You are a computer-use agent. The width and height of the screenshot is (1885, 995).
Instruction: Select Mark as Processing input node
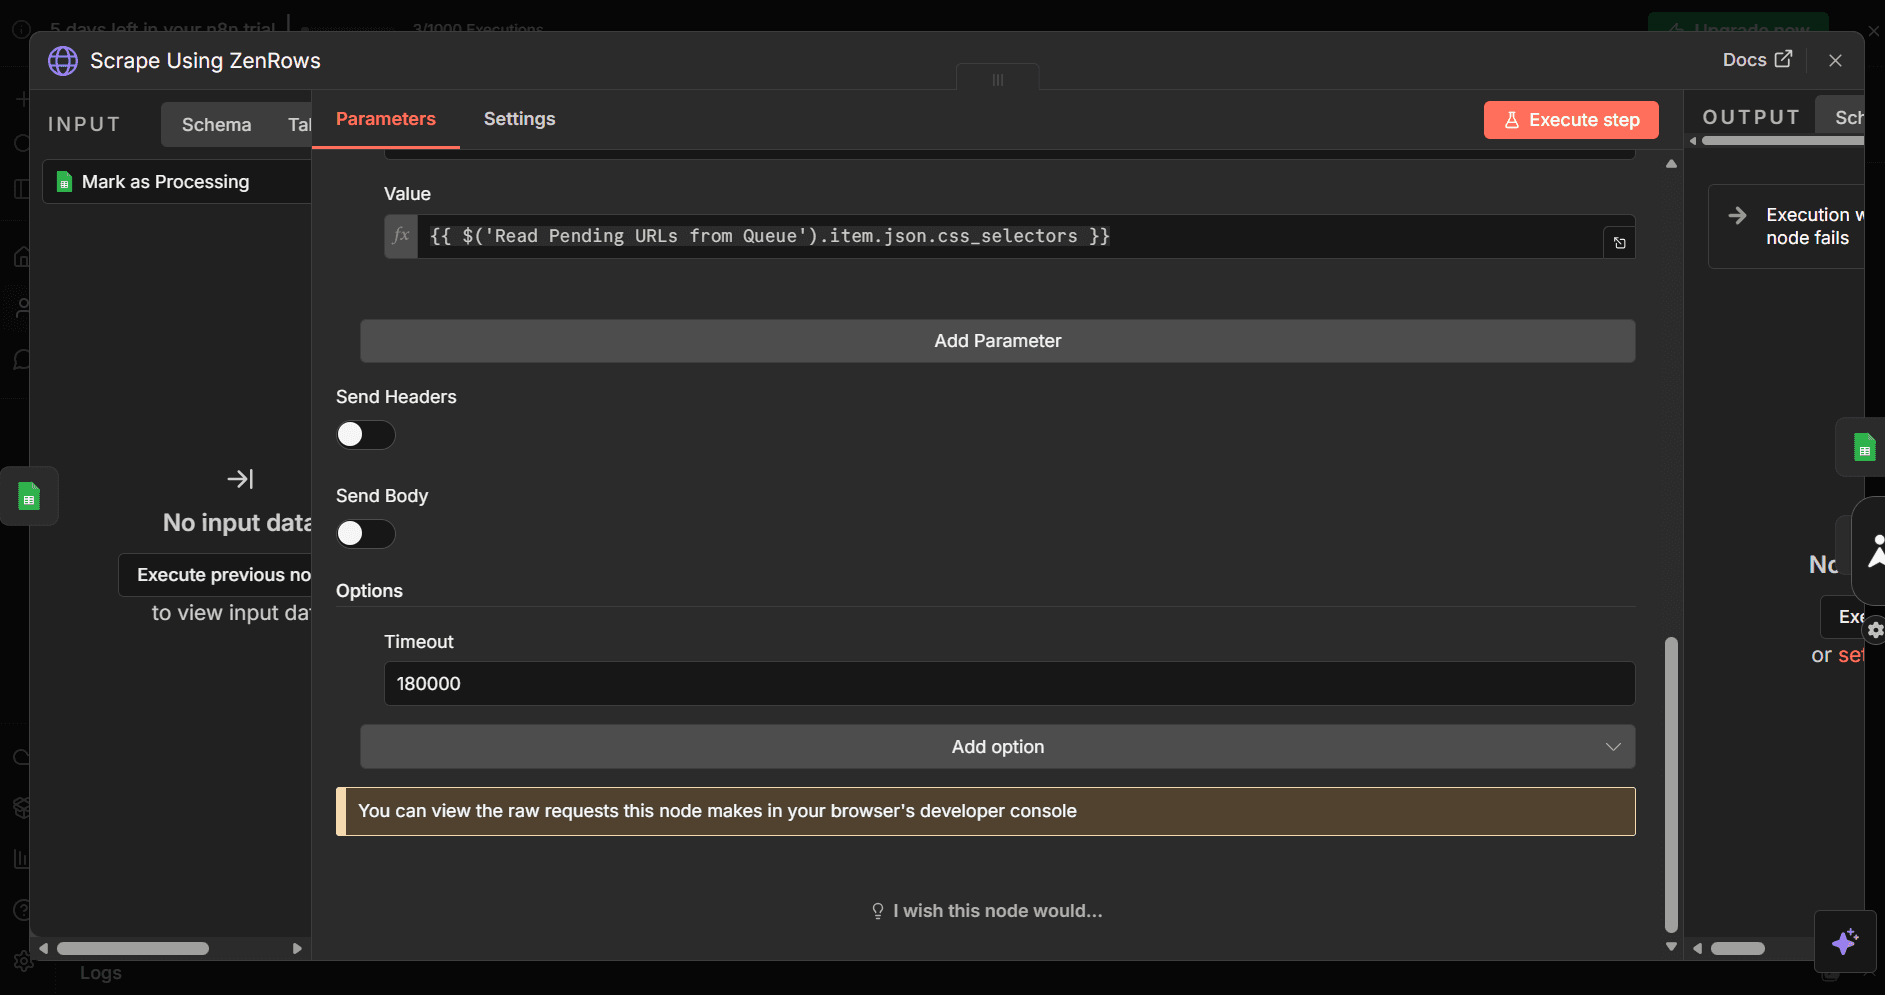[x=178, y=182]
